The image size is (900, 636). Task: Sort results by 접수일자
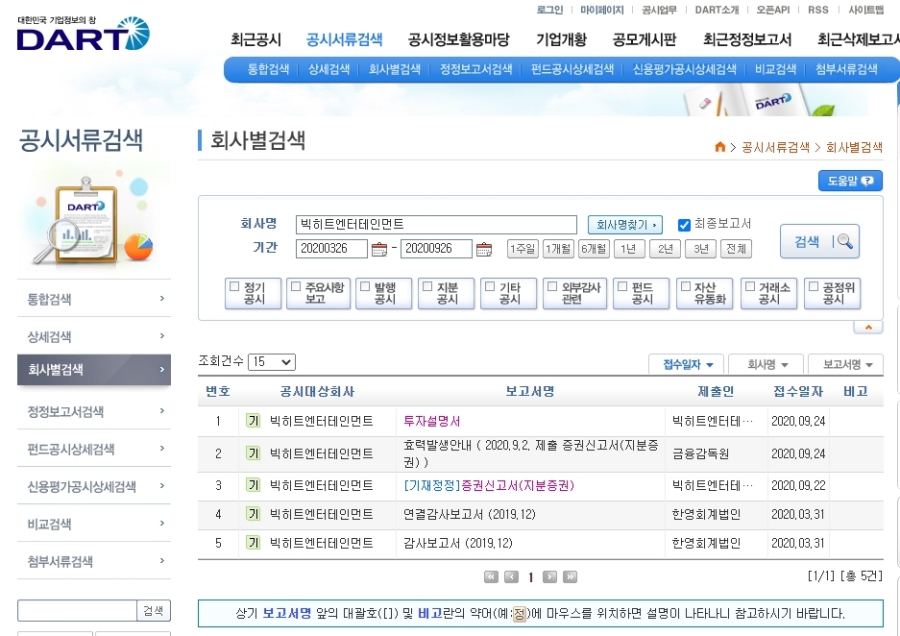pos(686,364)
